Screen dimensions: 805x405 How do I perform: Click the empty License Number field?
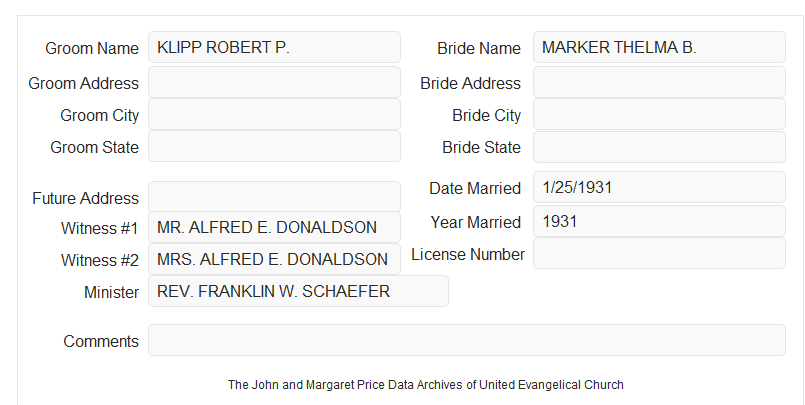click(659, 253)
